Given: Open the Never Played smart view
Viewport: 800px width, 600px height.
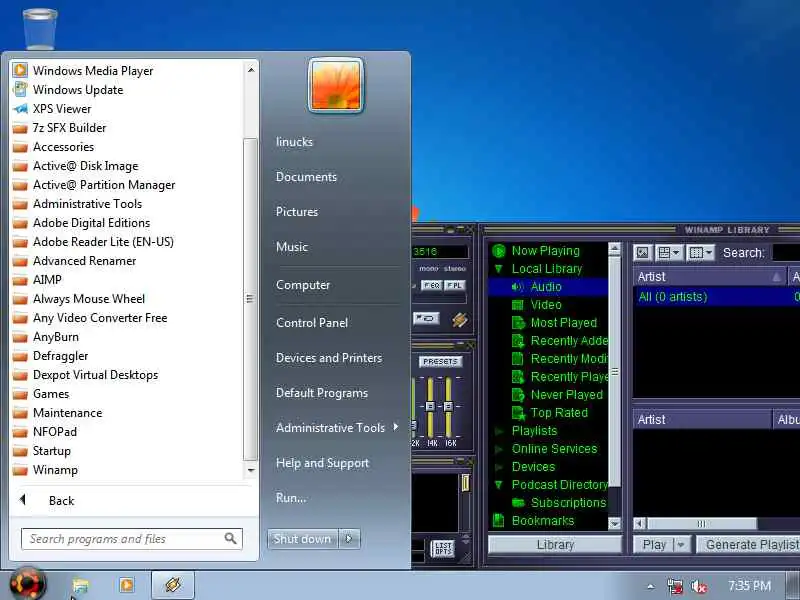Looking at the screenshot, I should pyautogui.click(x=566, y=394).
